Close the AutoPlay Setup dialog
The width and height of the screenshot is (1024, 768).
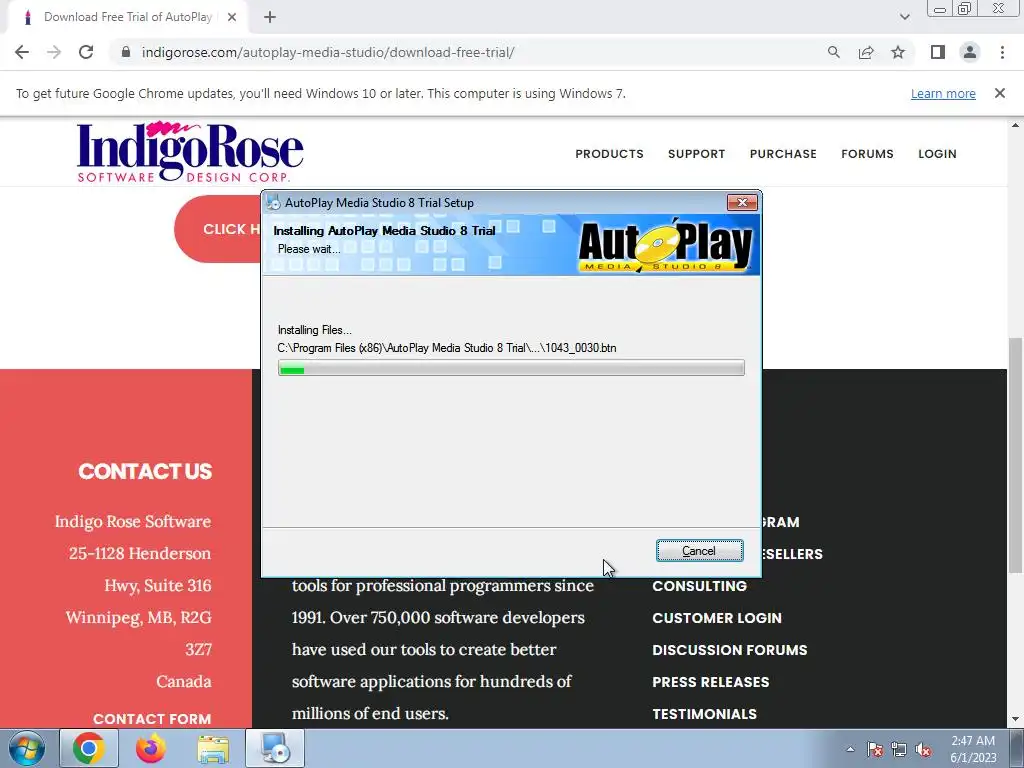(743, 202)
